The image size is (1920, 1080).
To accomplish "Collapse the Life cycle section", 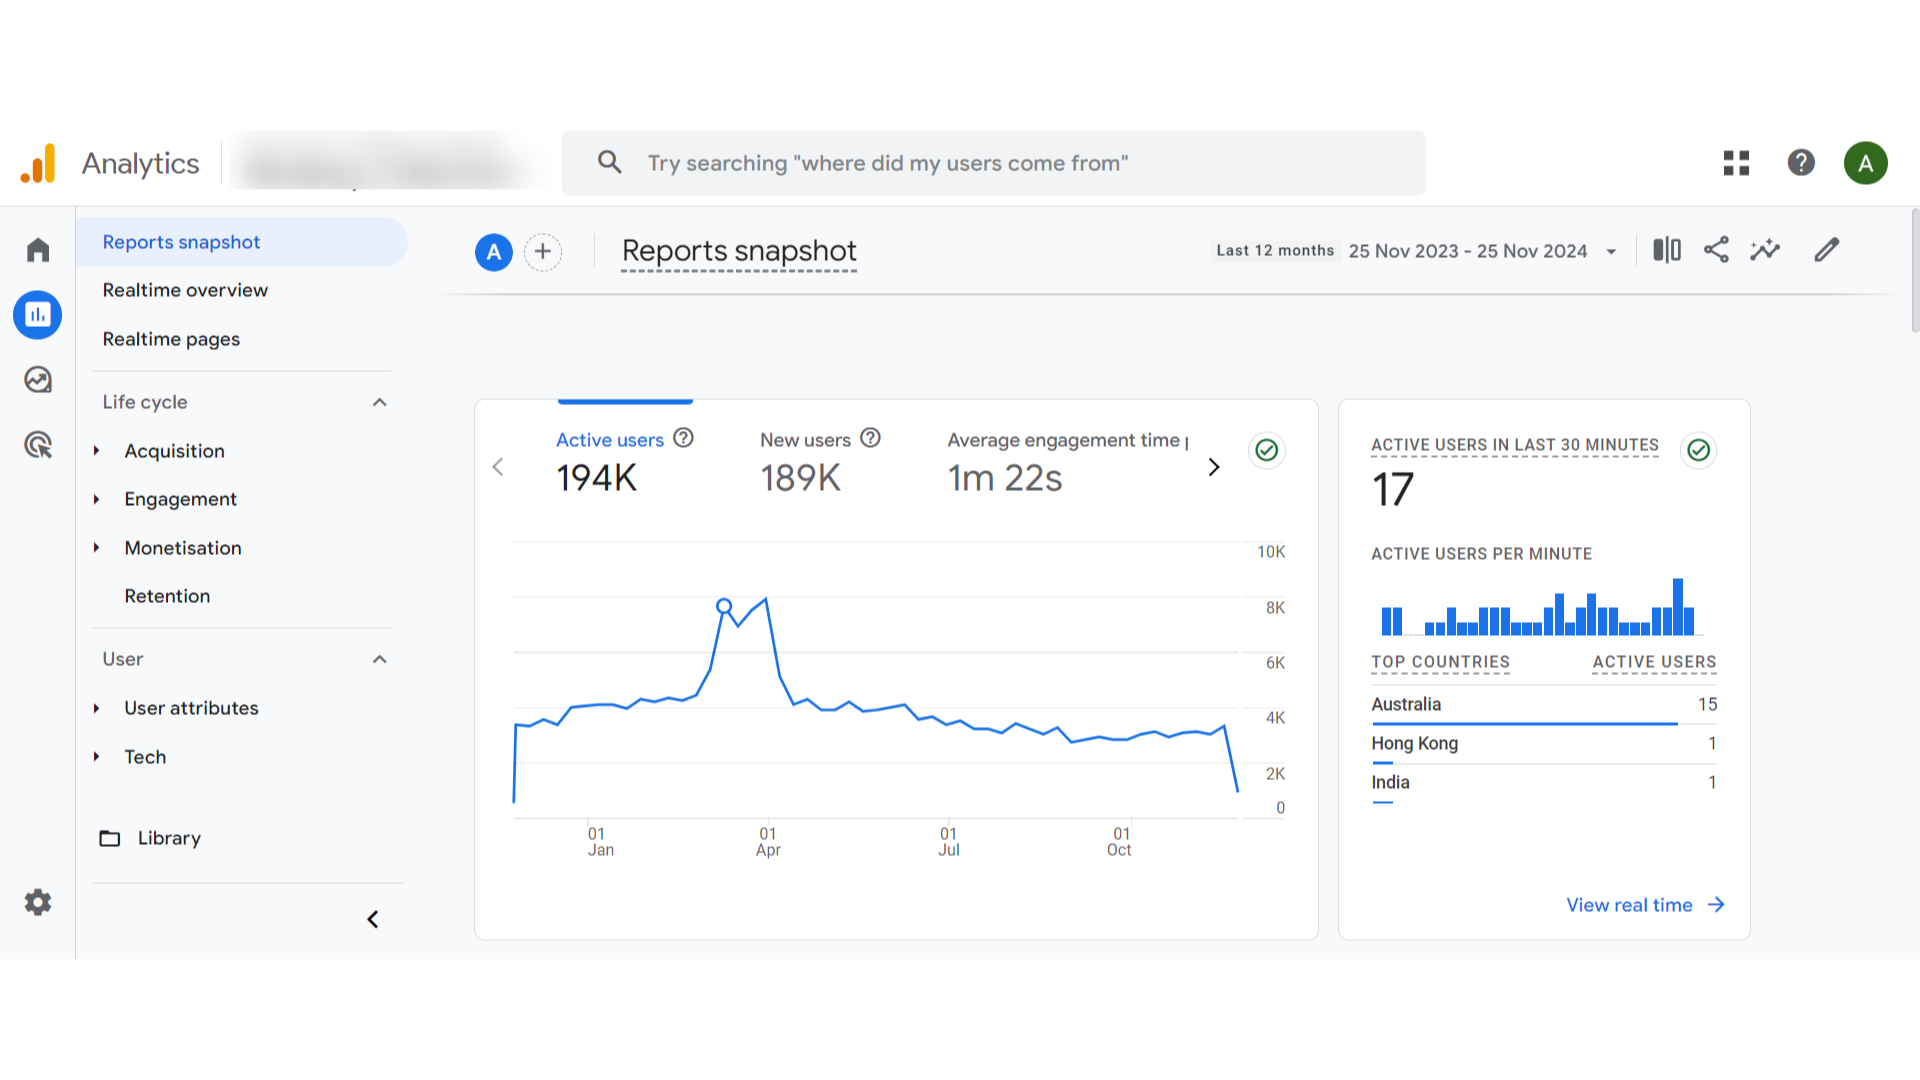I will click(x=378, y=402).
